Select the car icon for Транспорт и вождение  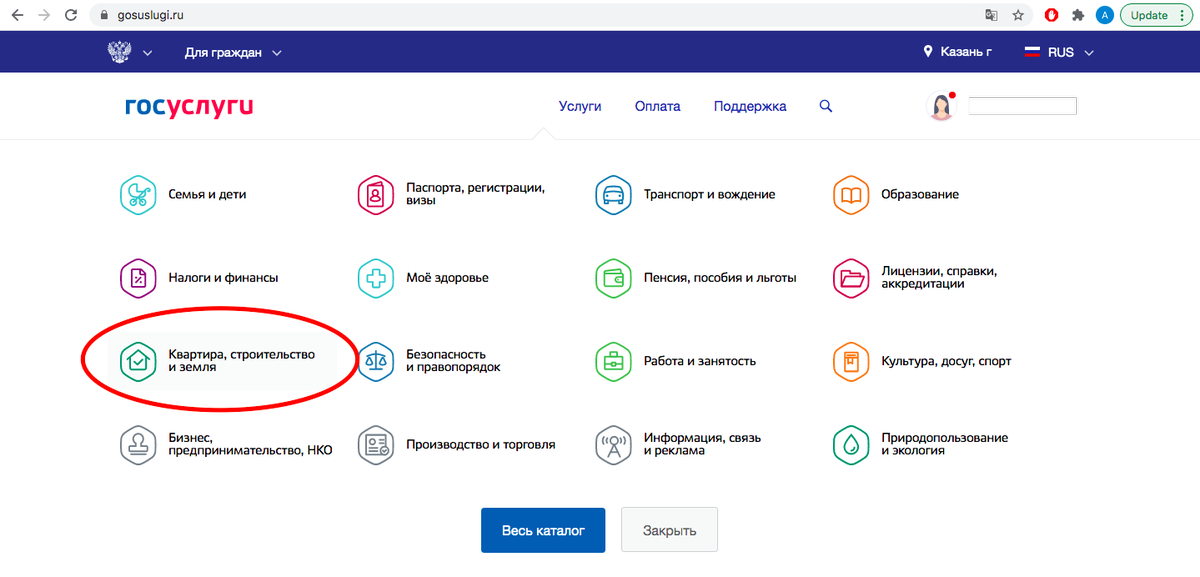[x=613, y=195]
